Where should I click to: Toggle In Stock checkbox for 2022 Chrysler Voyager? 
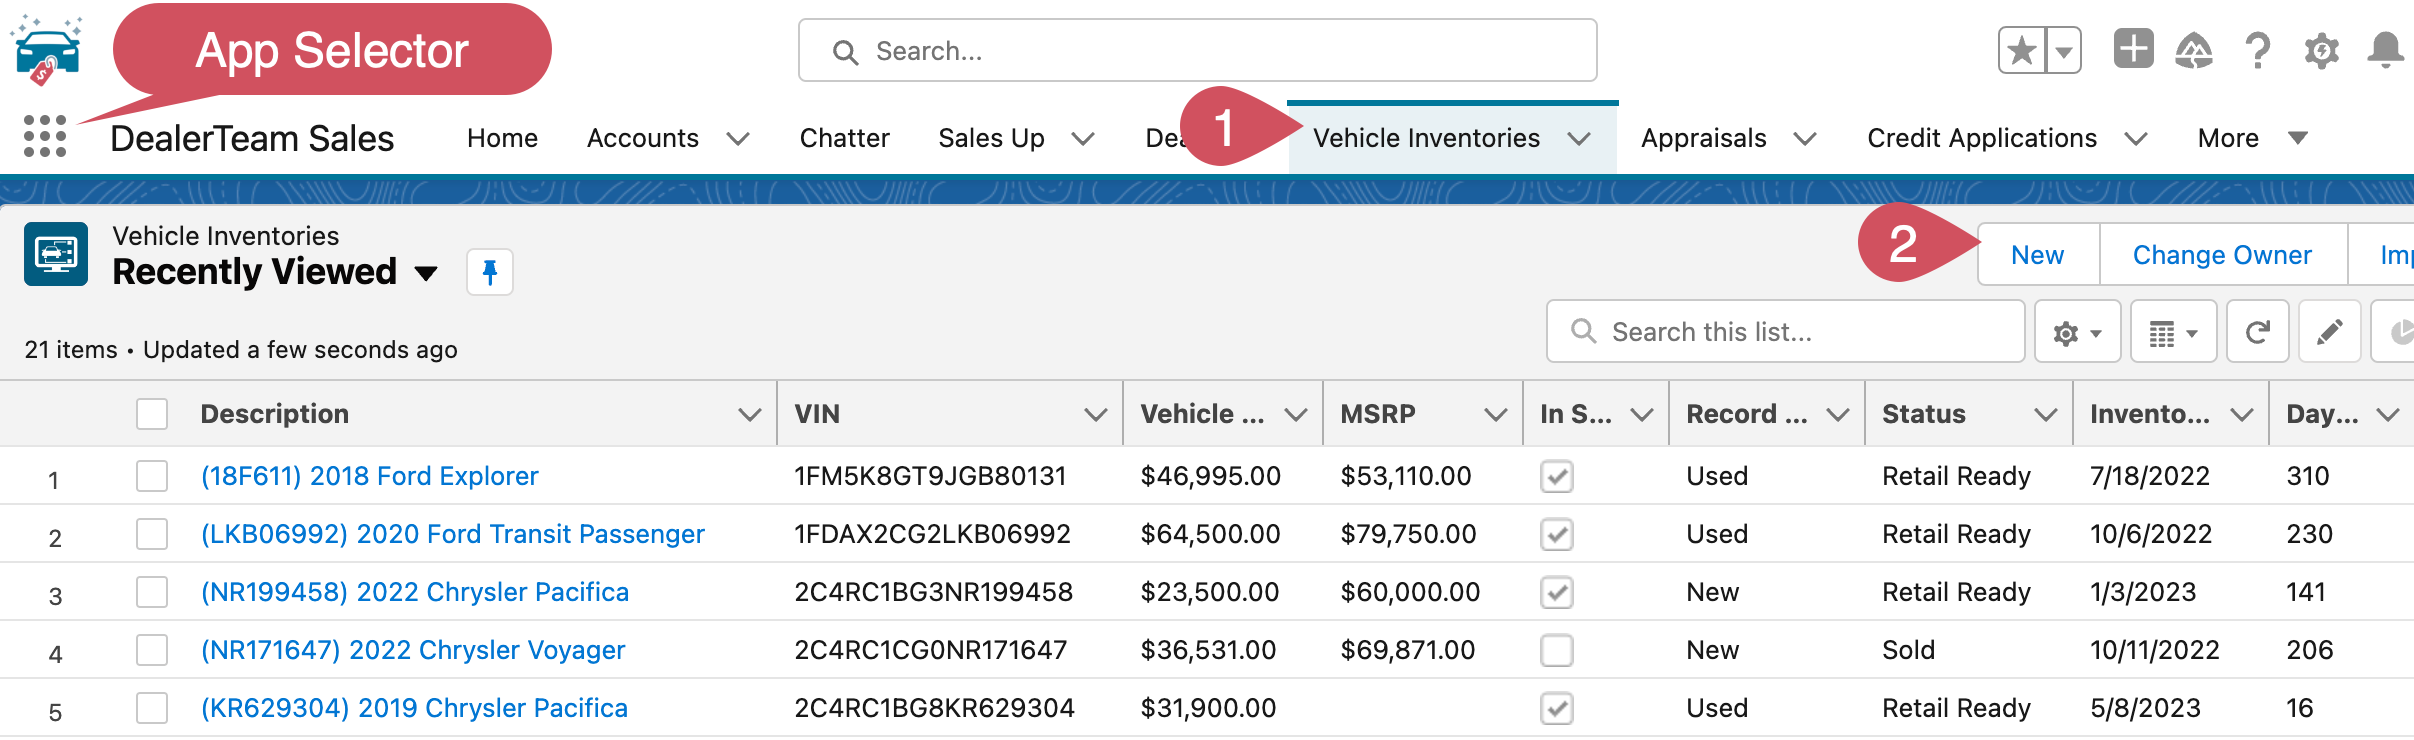click(1557, 650)
